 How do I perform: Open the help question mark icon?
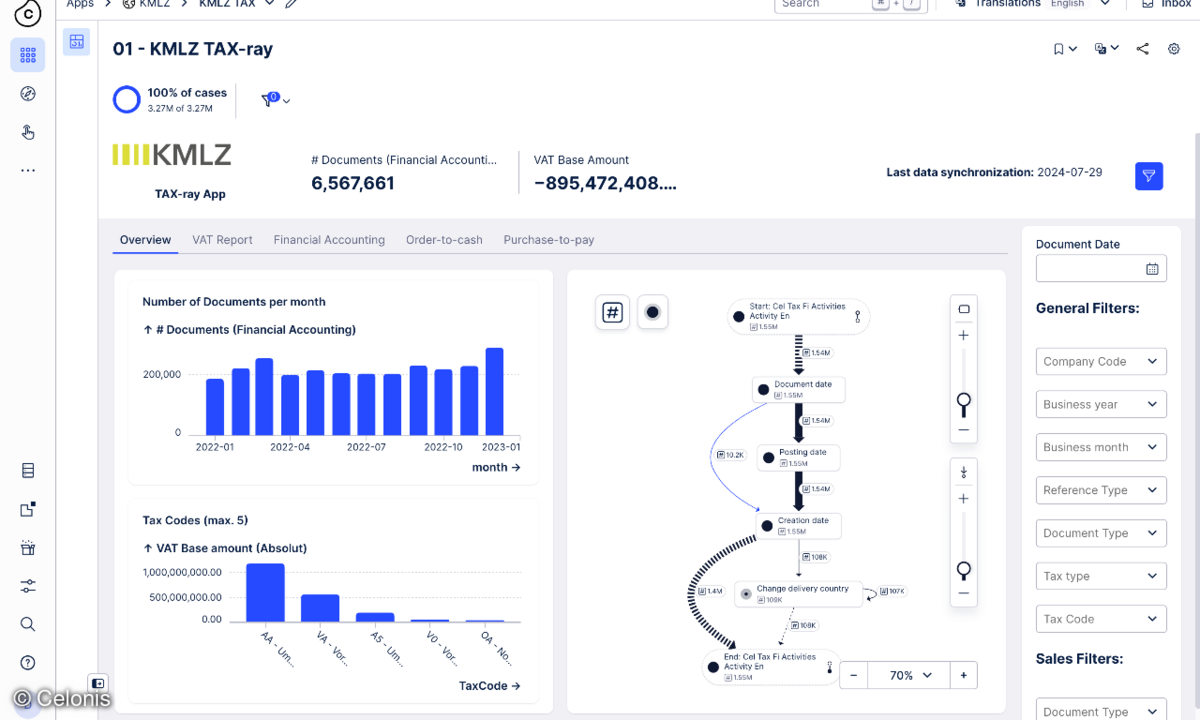click(28, 662)
